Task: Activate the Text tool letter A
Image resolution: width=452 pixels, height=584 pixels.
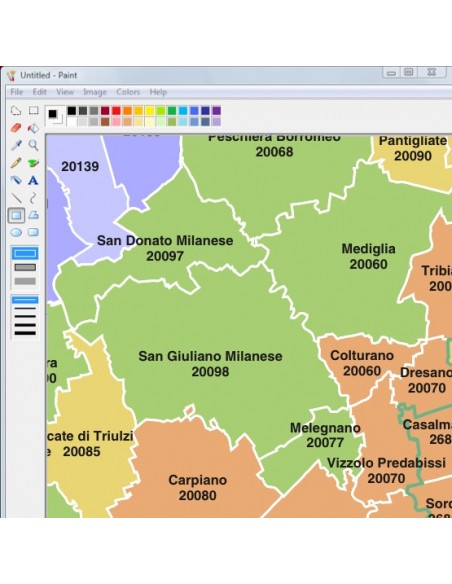Action: 34,180
